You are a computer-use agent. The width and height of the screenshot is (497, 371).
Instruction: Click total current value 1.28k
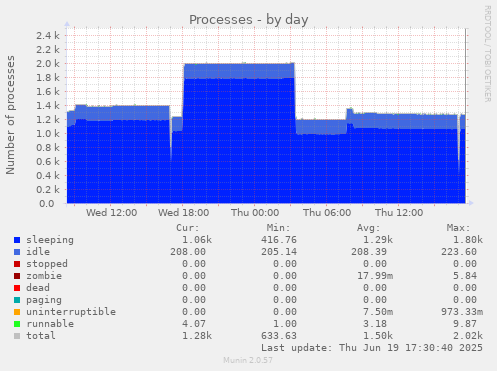coord(197,336)
